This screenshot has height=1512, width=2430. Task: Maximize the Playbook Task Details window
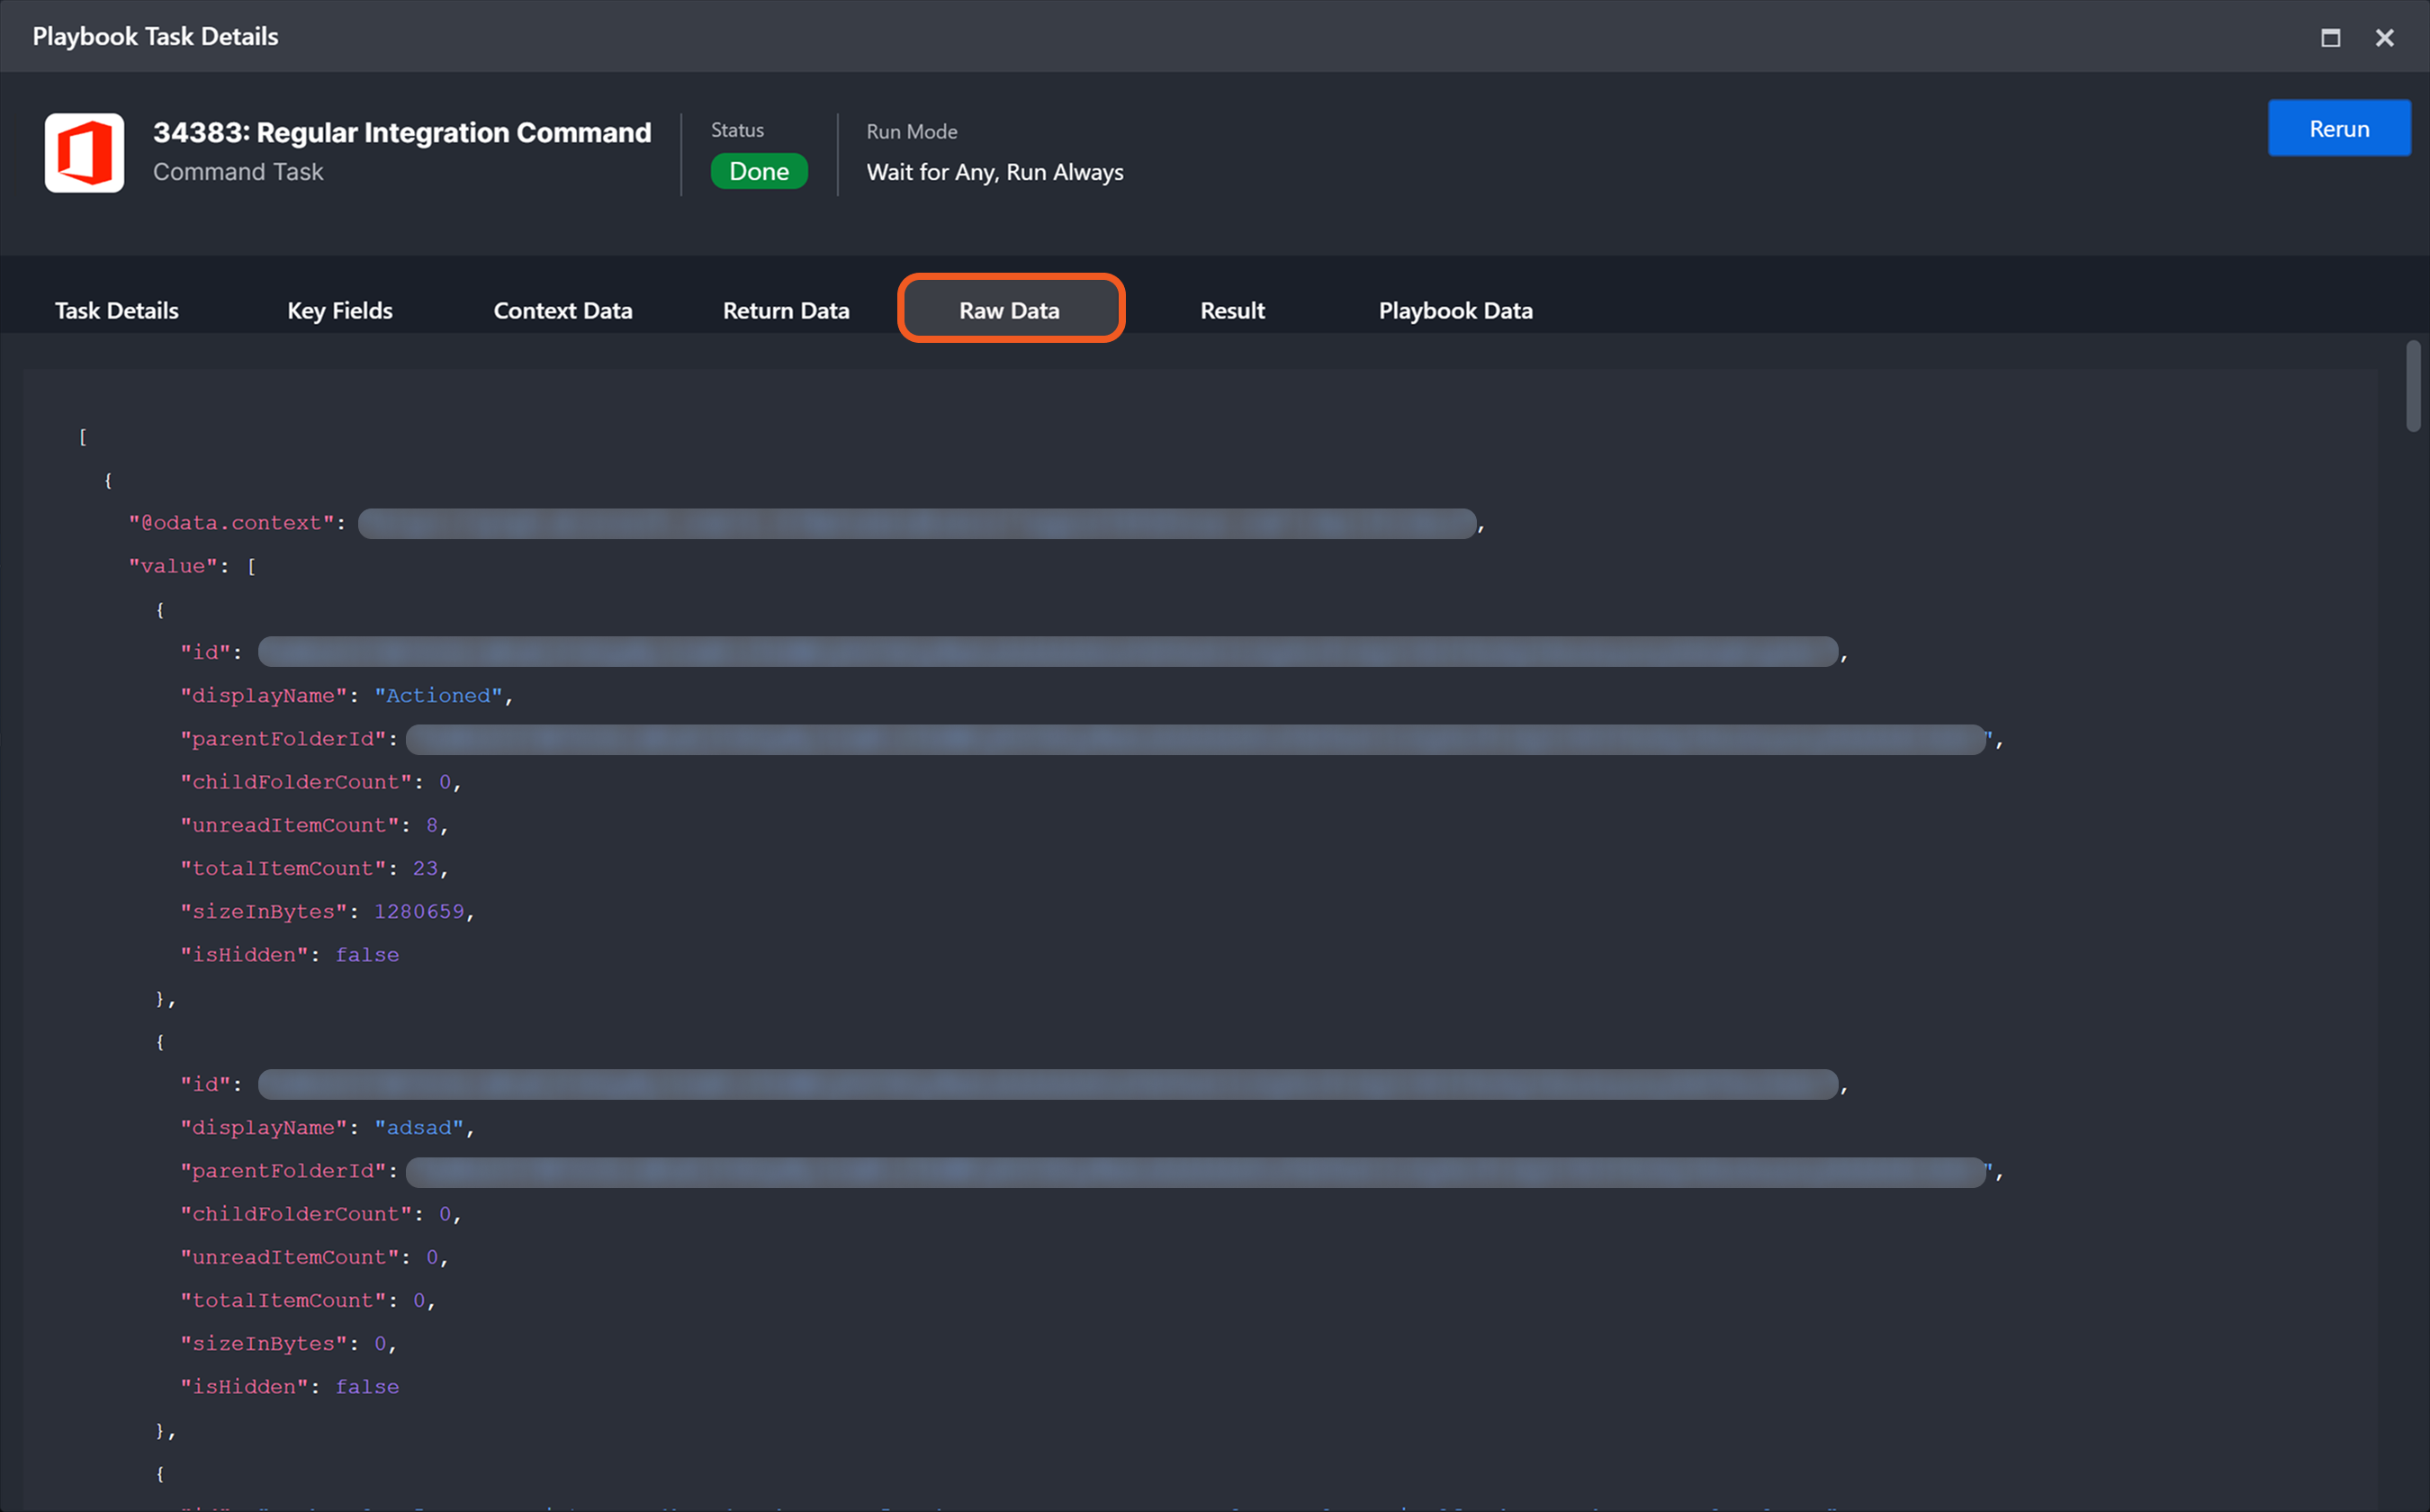point(2330,38)
